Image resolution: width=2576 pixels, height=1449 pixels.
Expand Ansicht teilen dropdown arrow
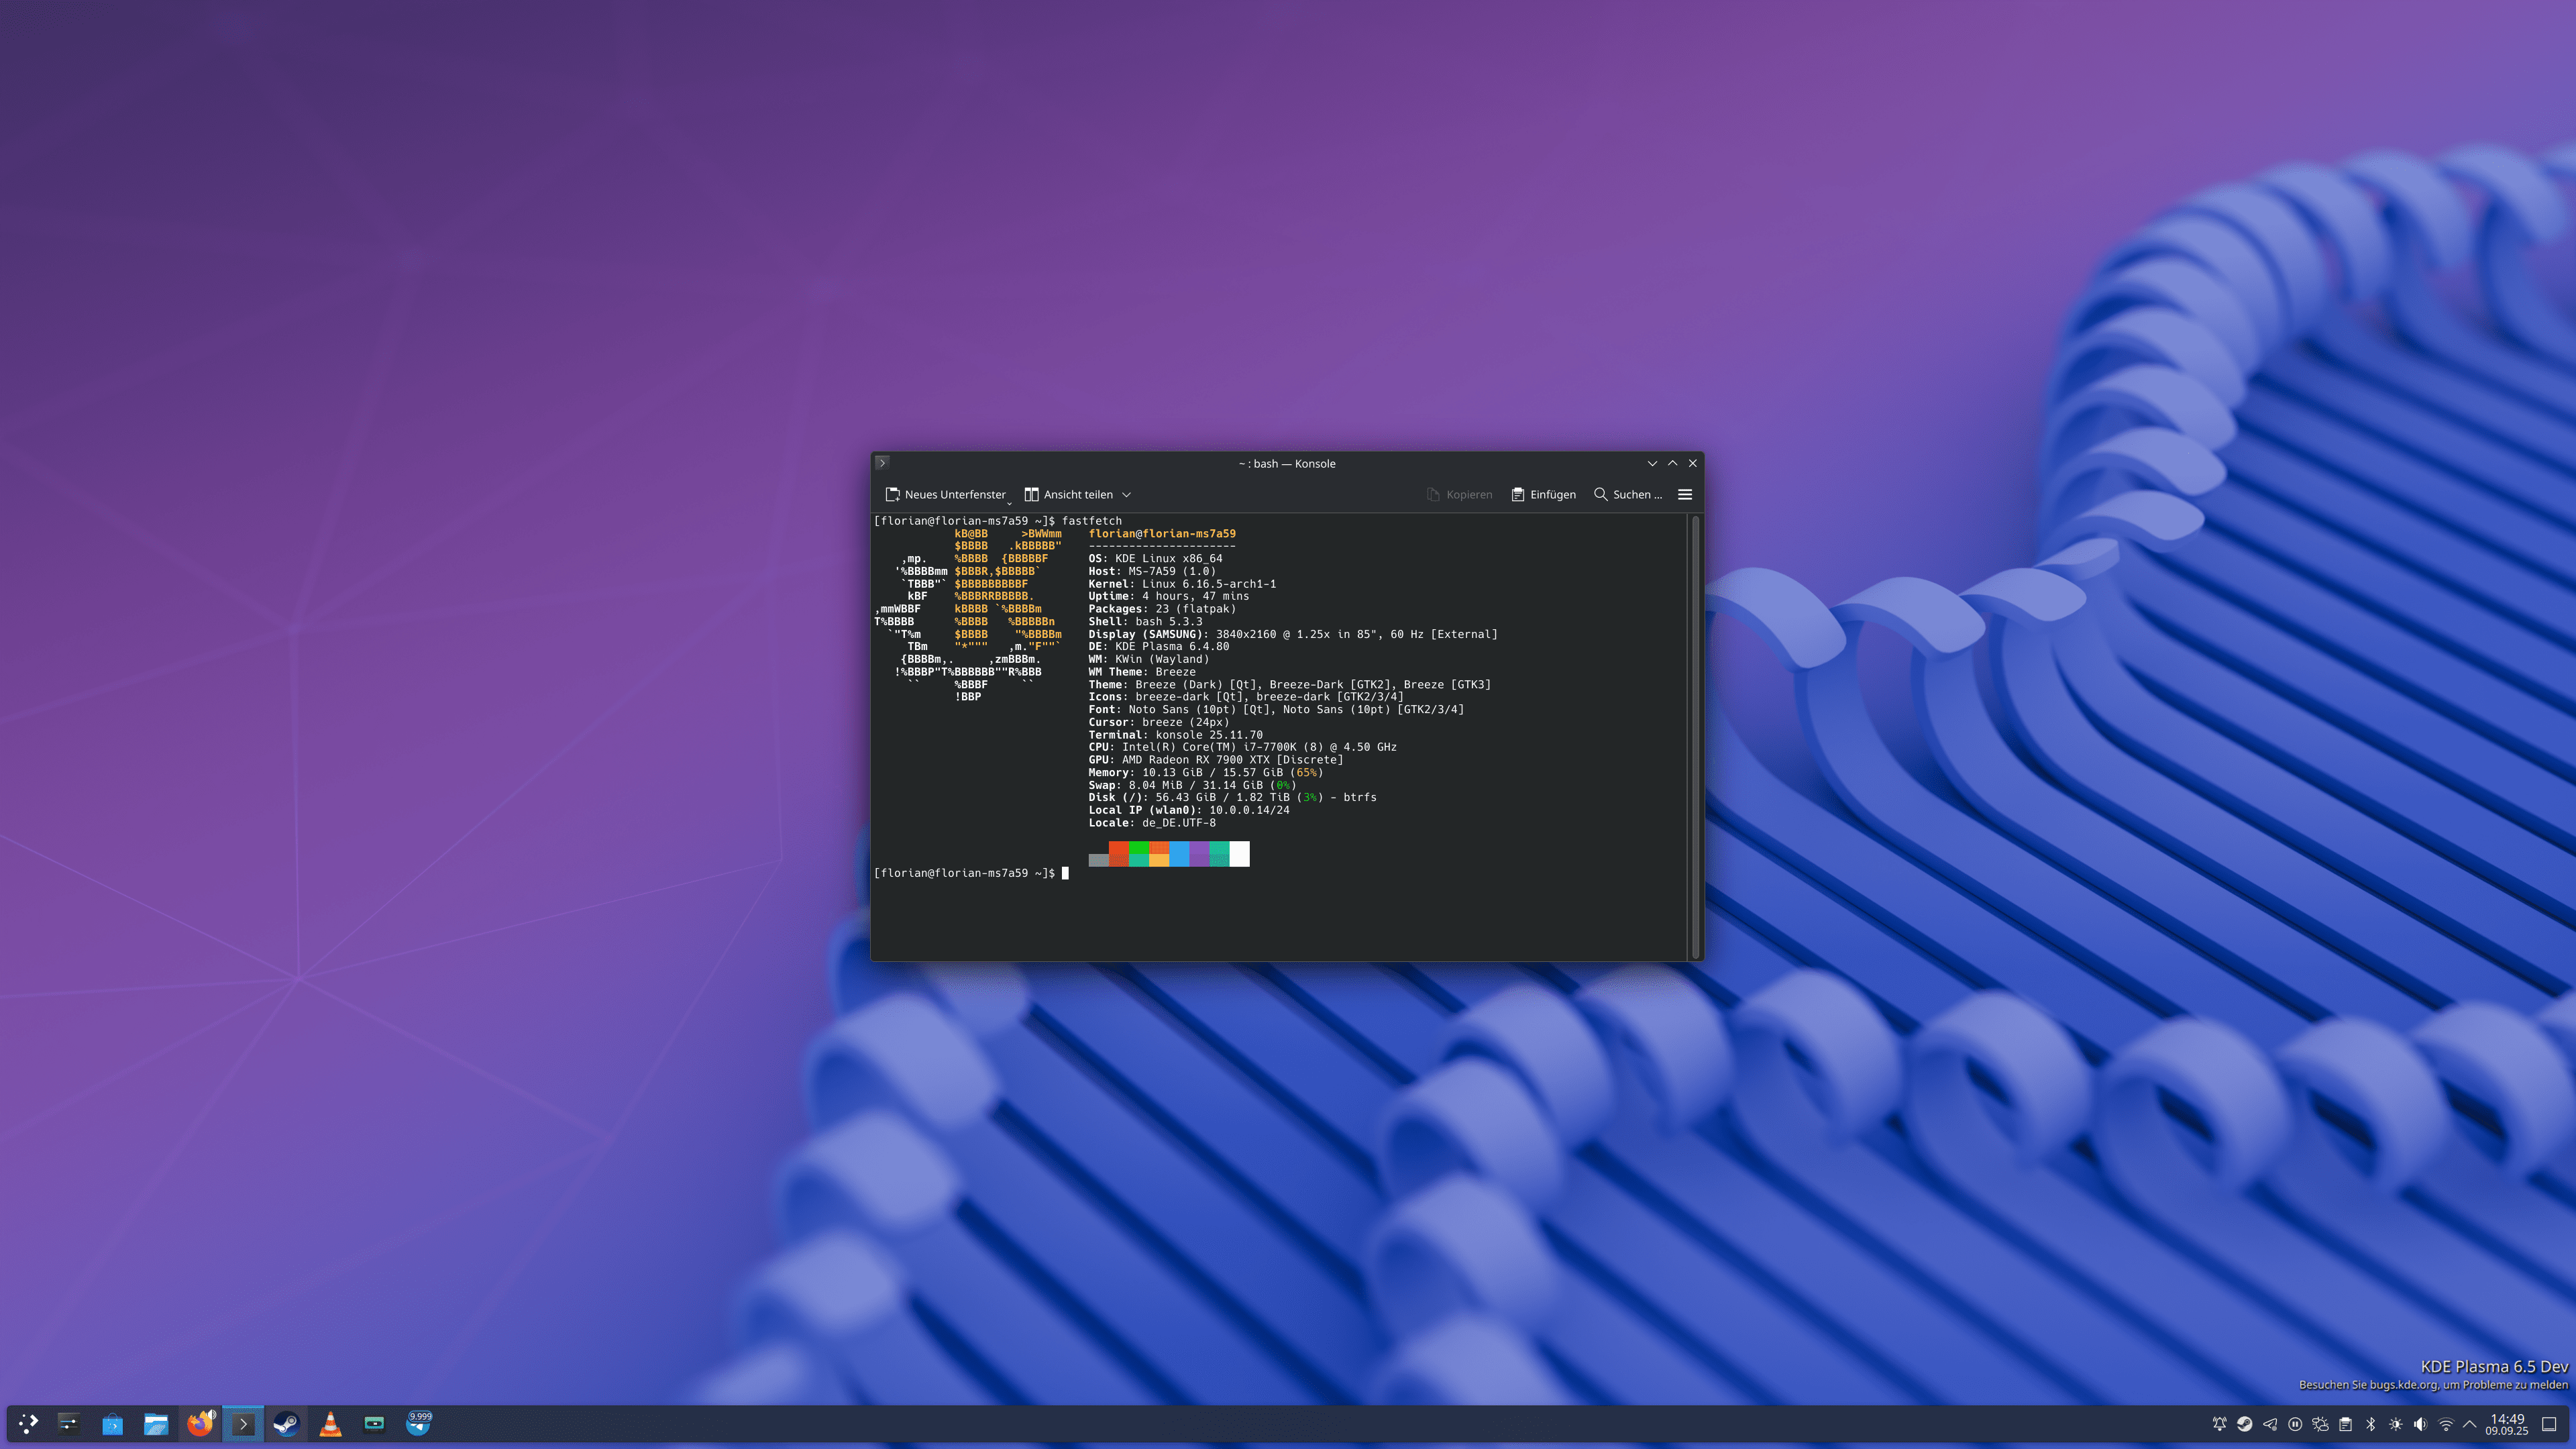(1126, 494)
